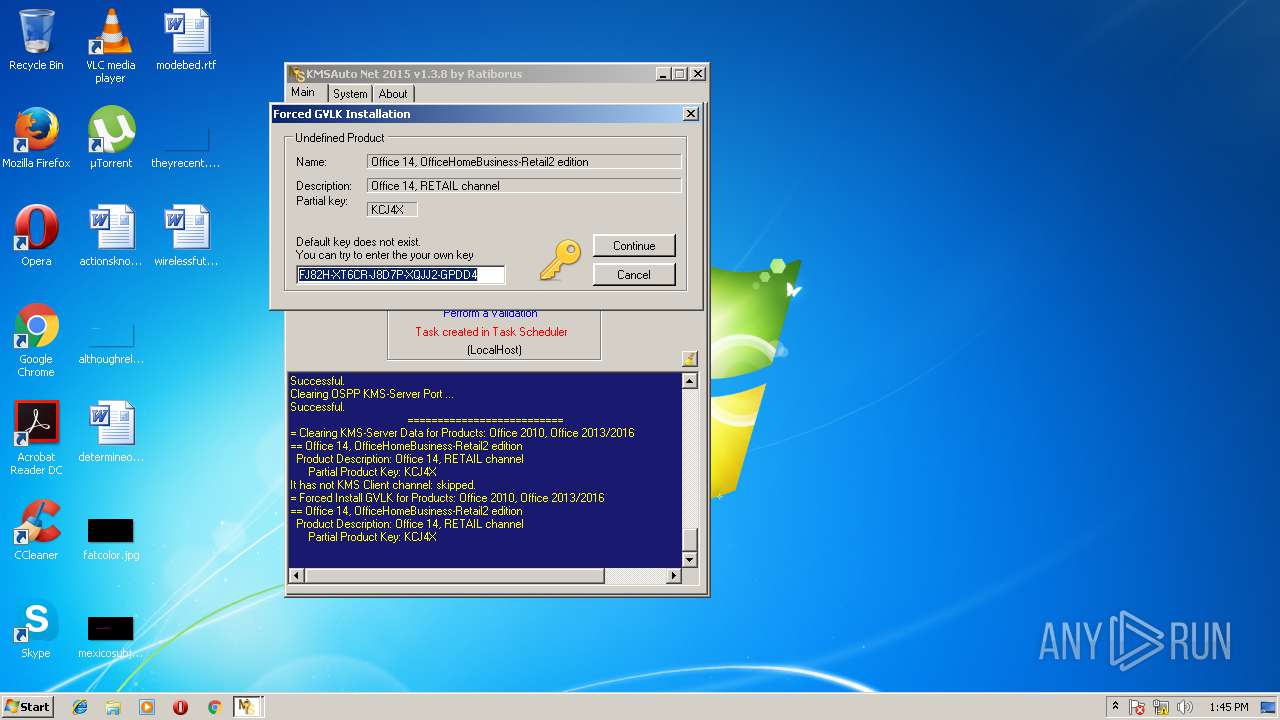This screenshot has height=720, width=1280.
Task: Click the log scroll up arrow
Action: point(689,381)
